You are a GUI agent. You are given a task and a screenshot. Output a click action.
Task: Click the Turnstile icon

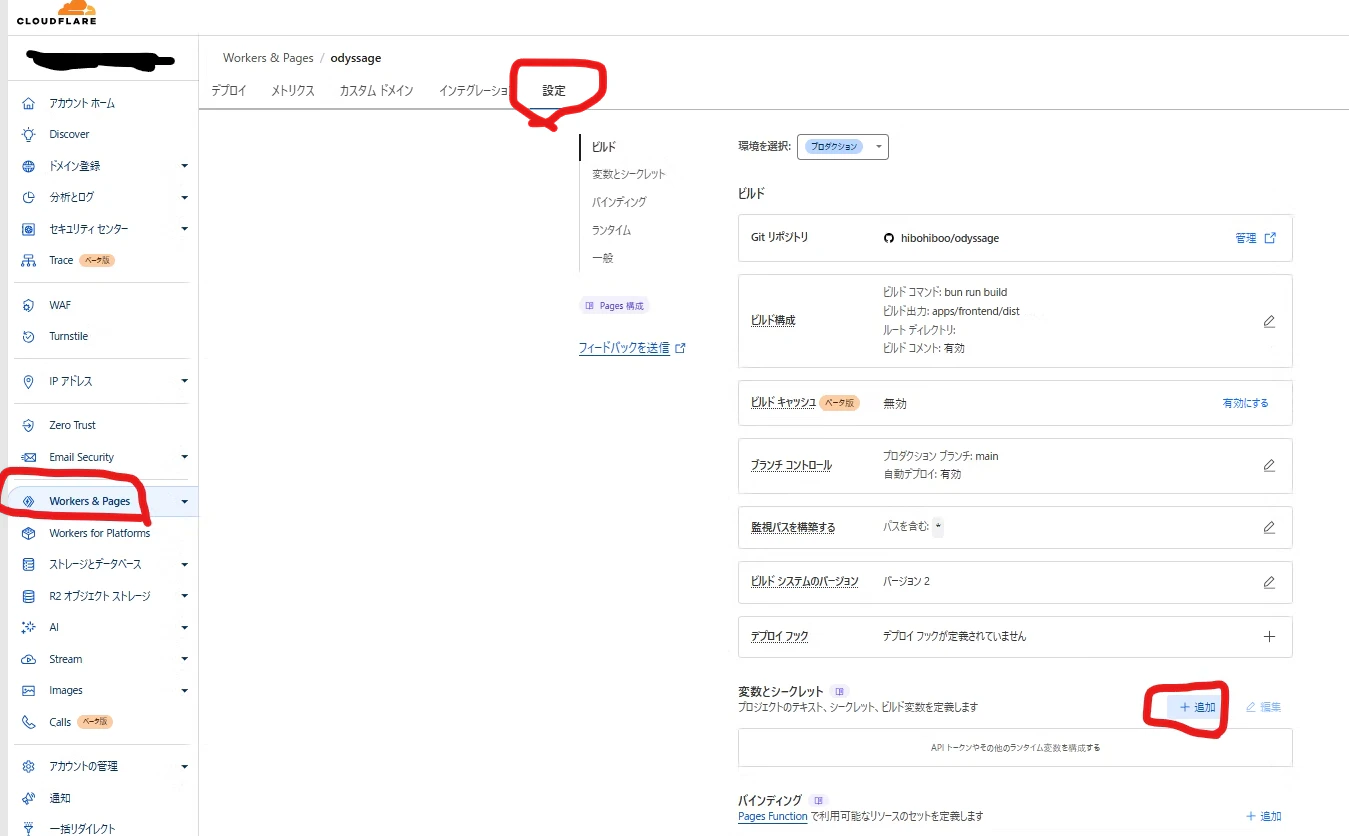(28, 336)
